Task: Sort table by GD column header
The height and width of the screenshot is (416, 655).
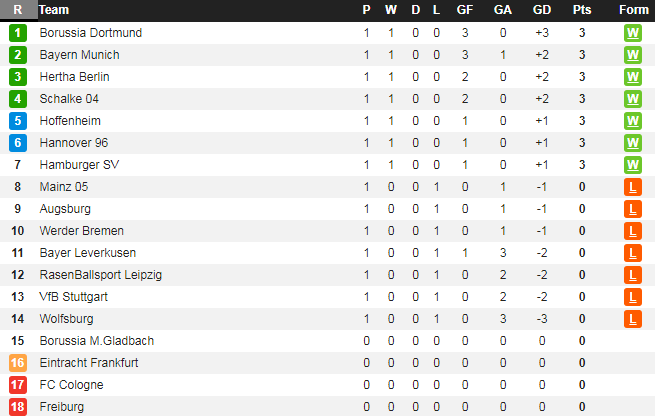Action: pos(542,10)
